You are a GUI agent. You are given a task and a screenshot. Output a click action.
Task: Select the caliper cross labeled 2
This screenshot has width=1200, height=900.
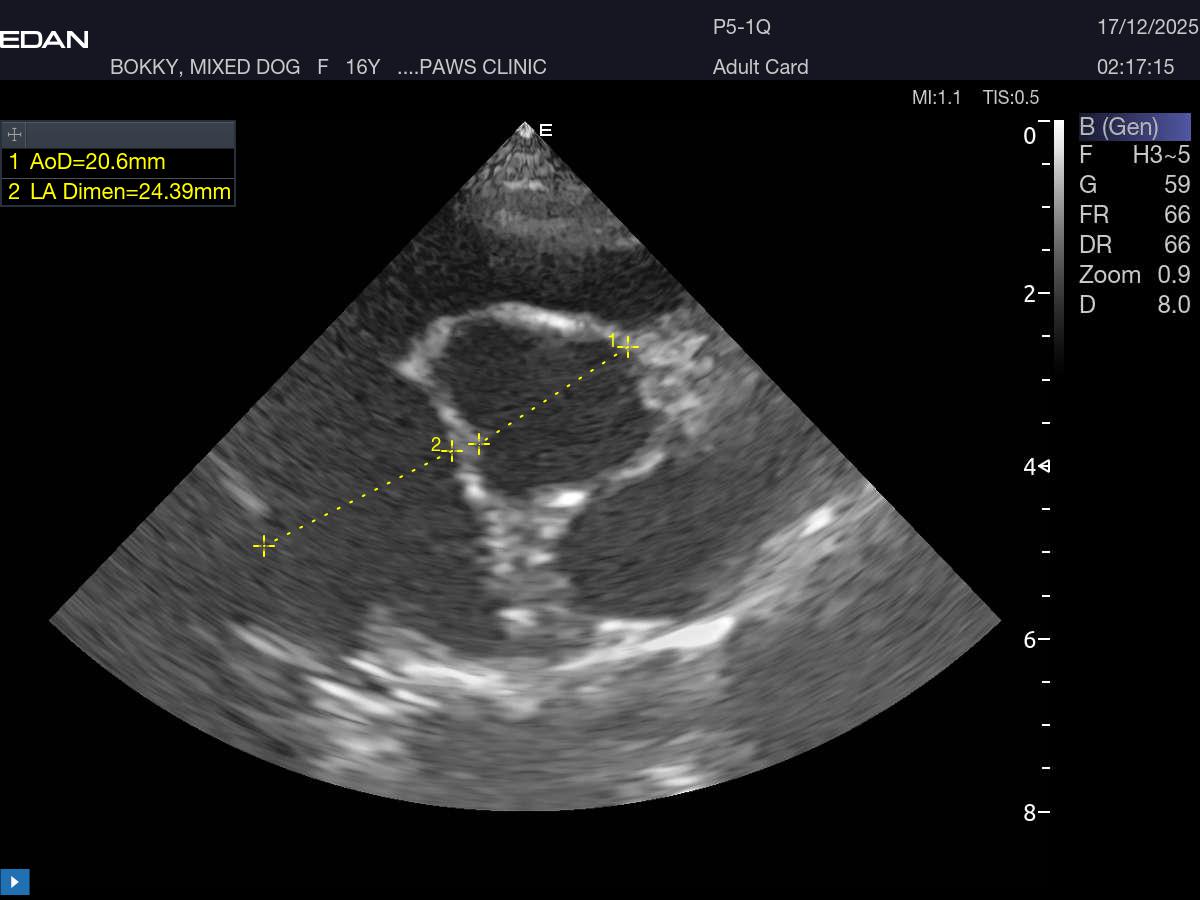452,451
